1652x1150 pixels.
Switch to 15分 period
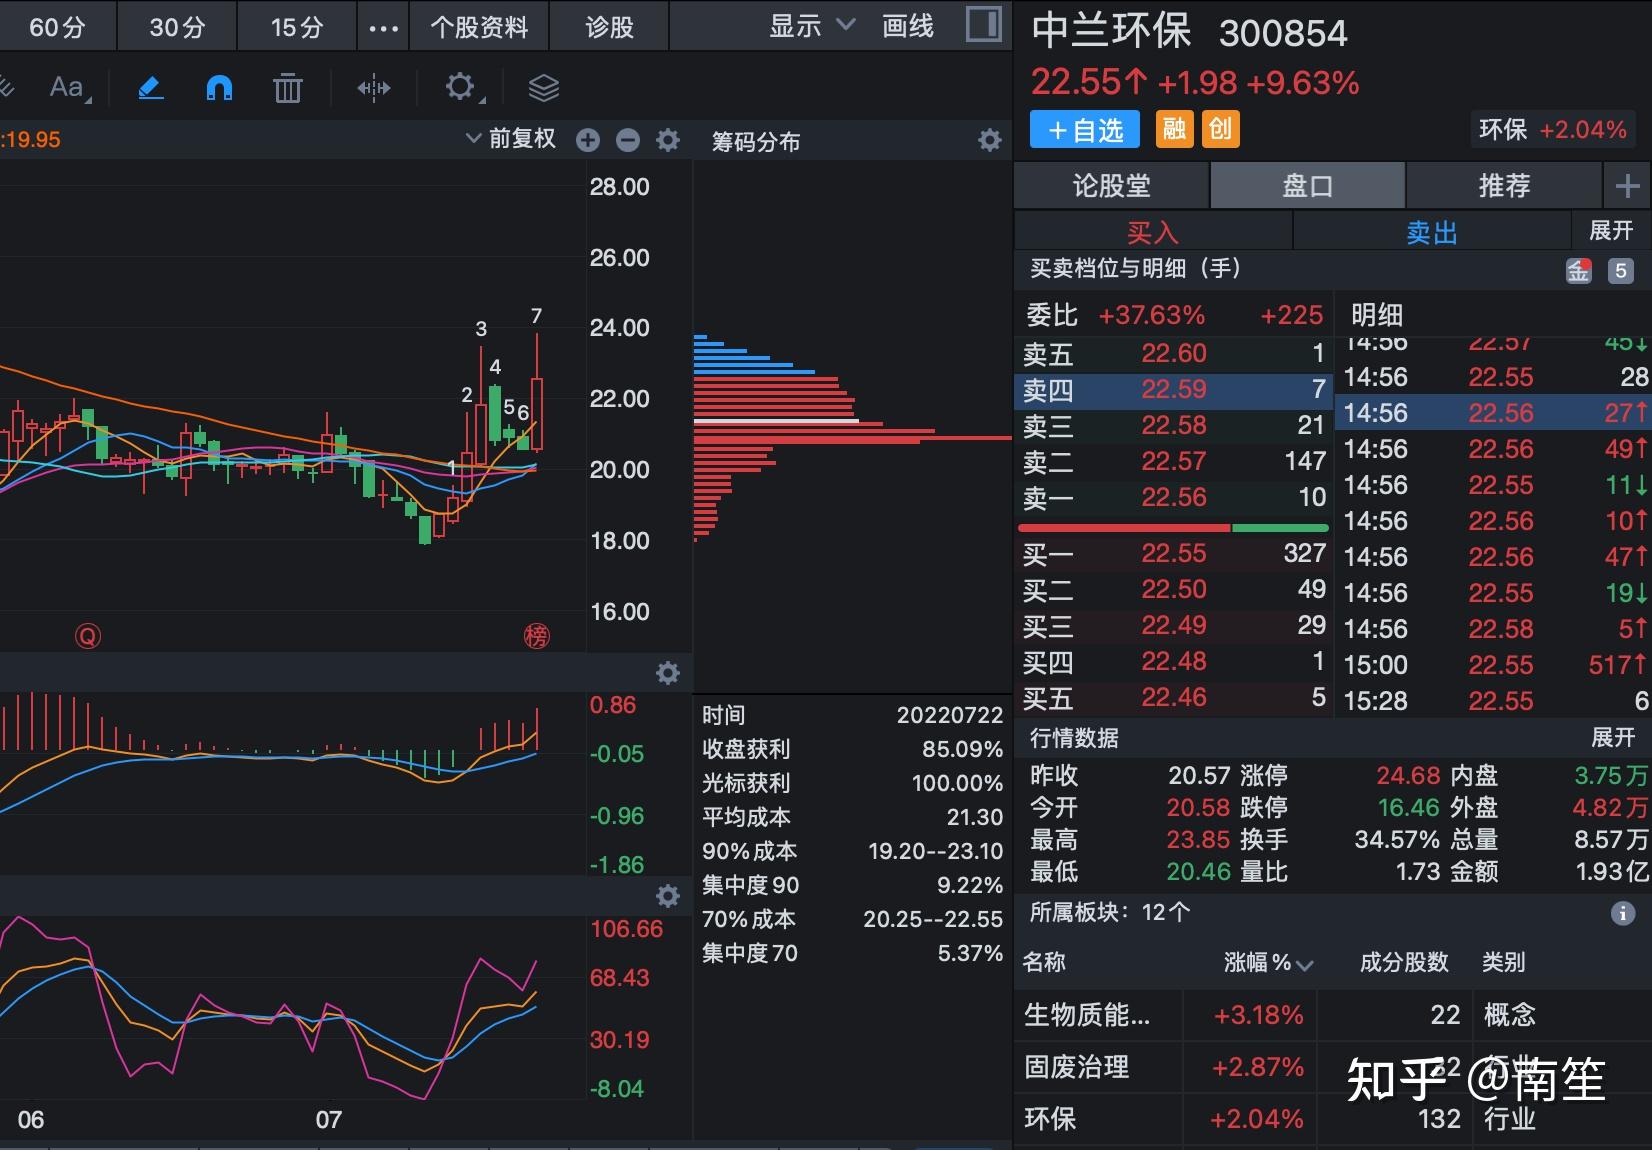pyautogui.click(x=297, y=27)
